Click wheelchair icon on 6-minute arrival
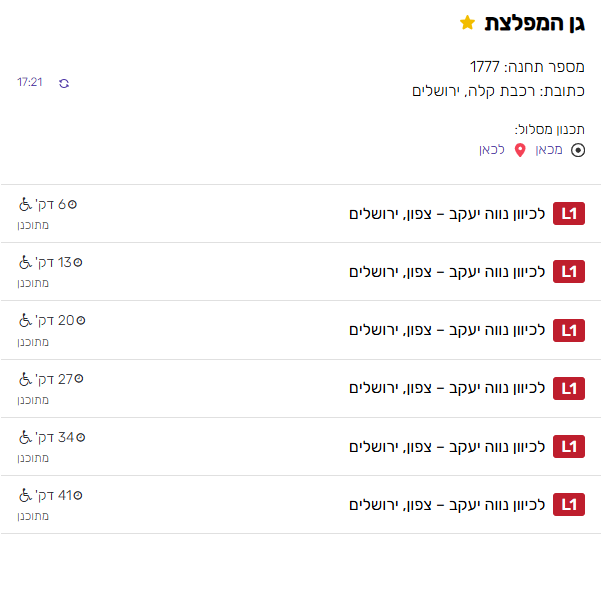Image resolution: width=605 pixels, height=589 pixels. click(x=26, y=204)
